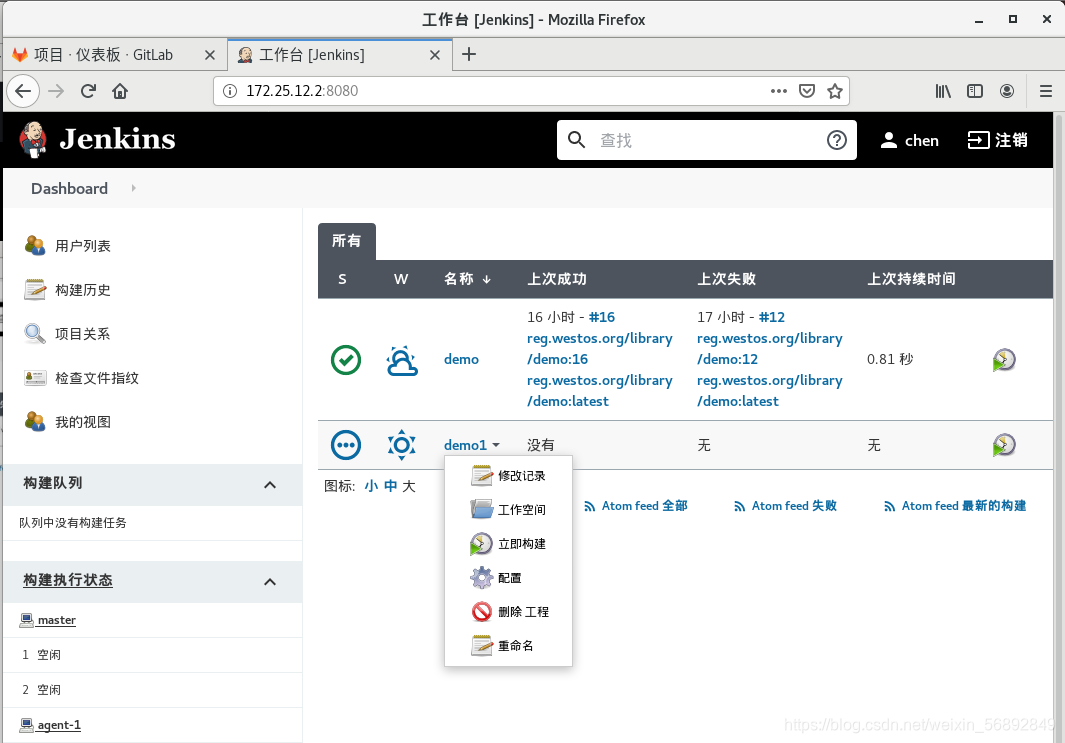Open Atom feed 最新的构建 link
1065x743 pixels.
coord(955,506)
